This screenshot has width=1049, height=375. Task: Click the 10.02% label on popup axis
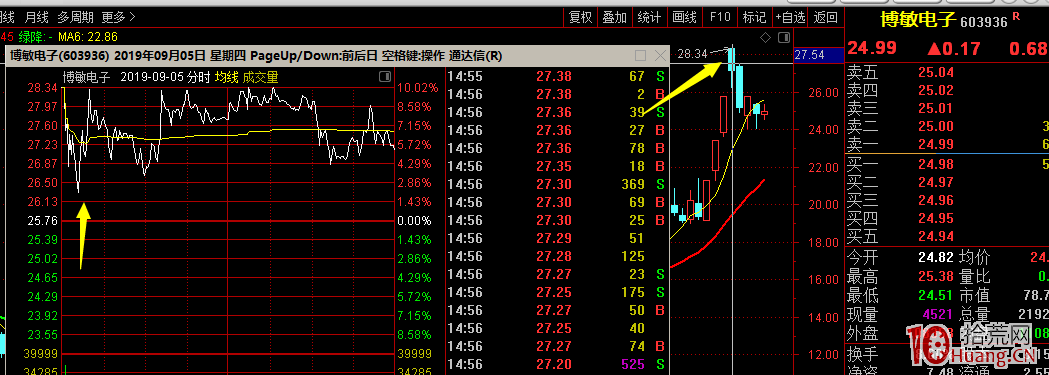417,88
